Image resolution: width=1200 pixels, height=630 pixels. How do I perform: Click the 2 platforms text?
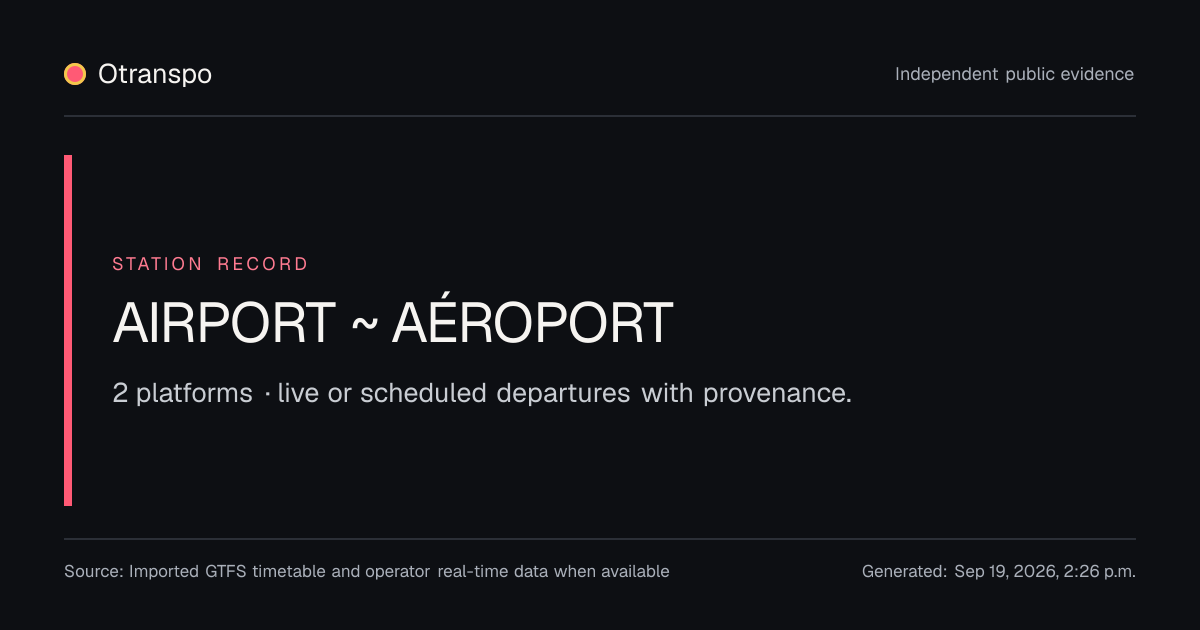coord(183,393)
